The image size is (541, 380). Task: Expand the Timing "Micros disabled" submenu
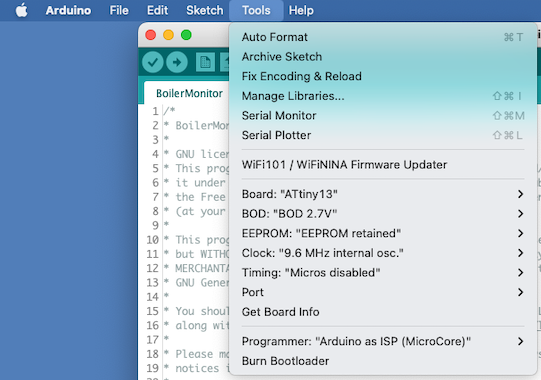click(x=383, y=273)
